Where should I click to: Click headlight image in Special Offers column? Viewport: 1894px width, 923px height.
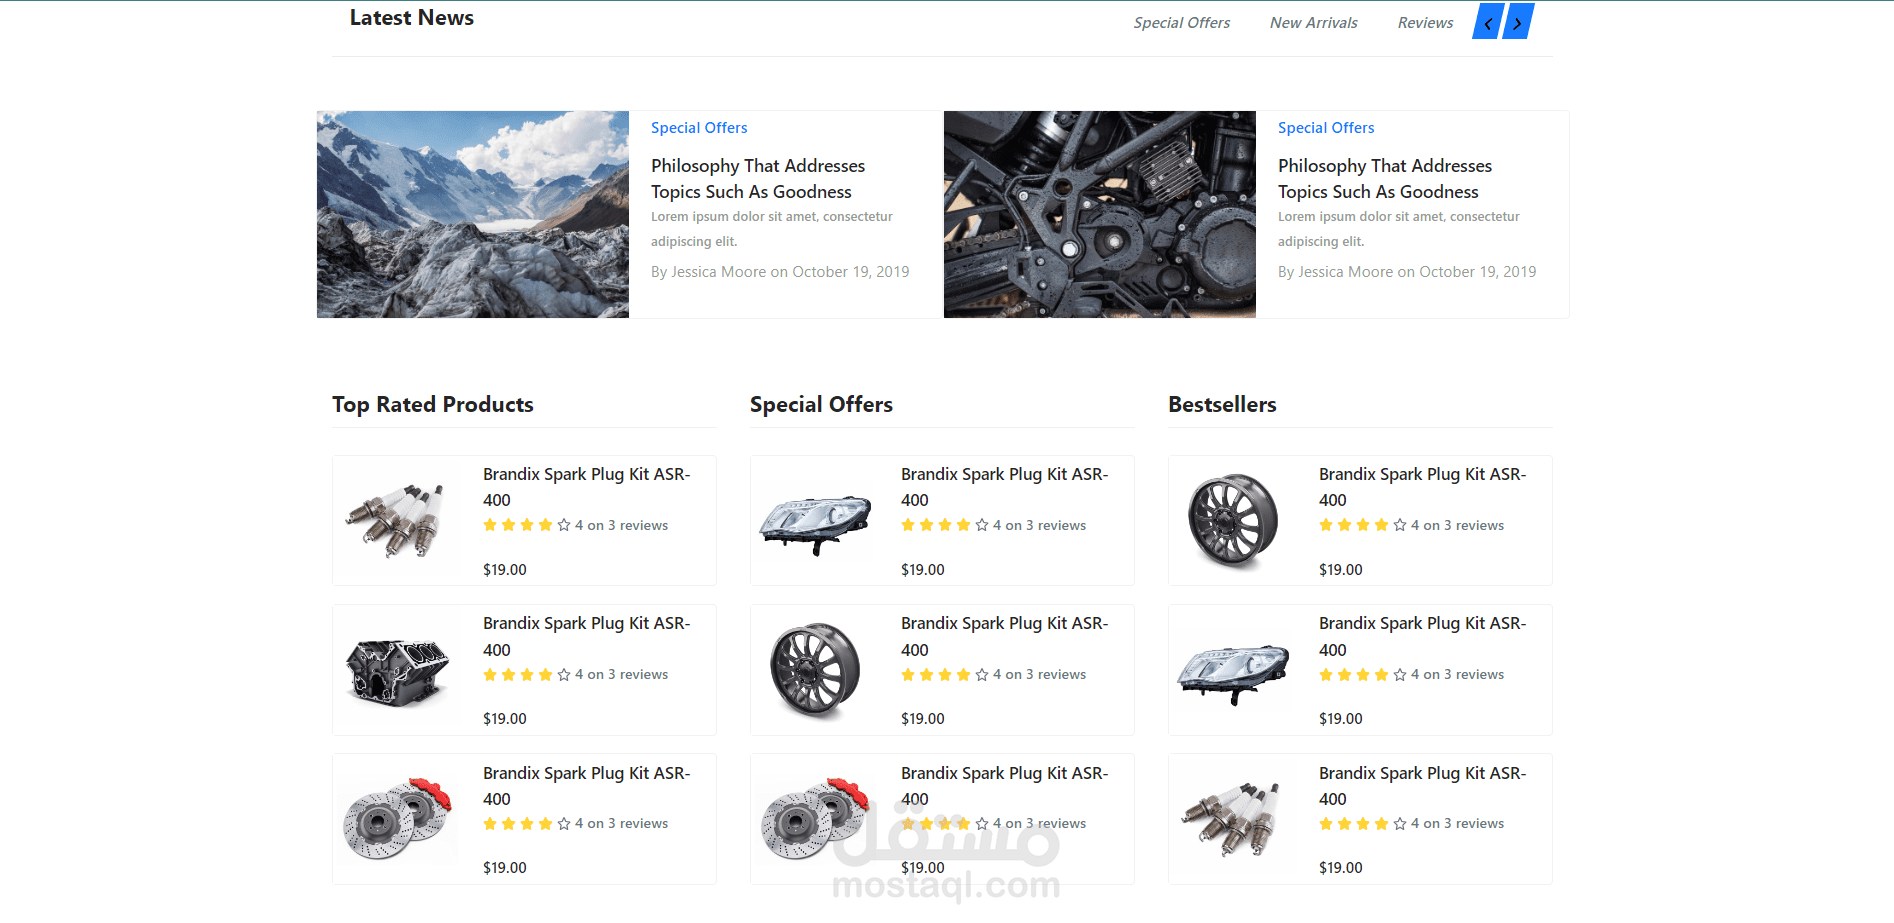814,520
